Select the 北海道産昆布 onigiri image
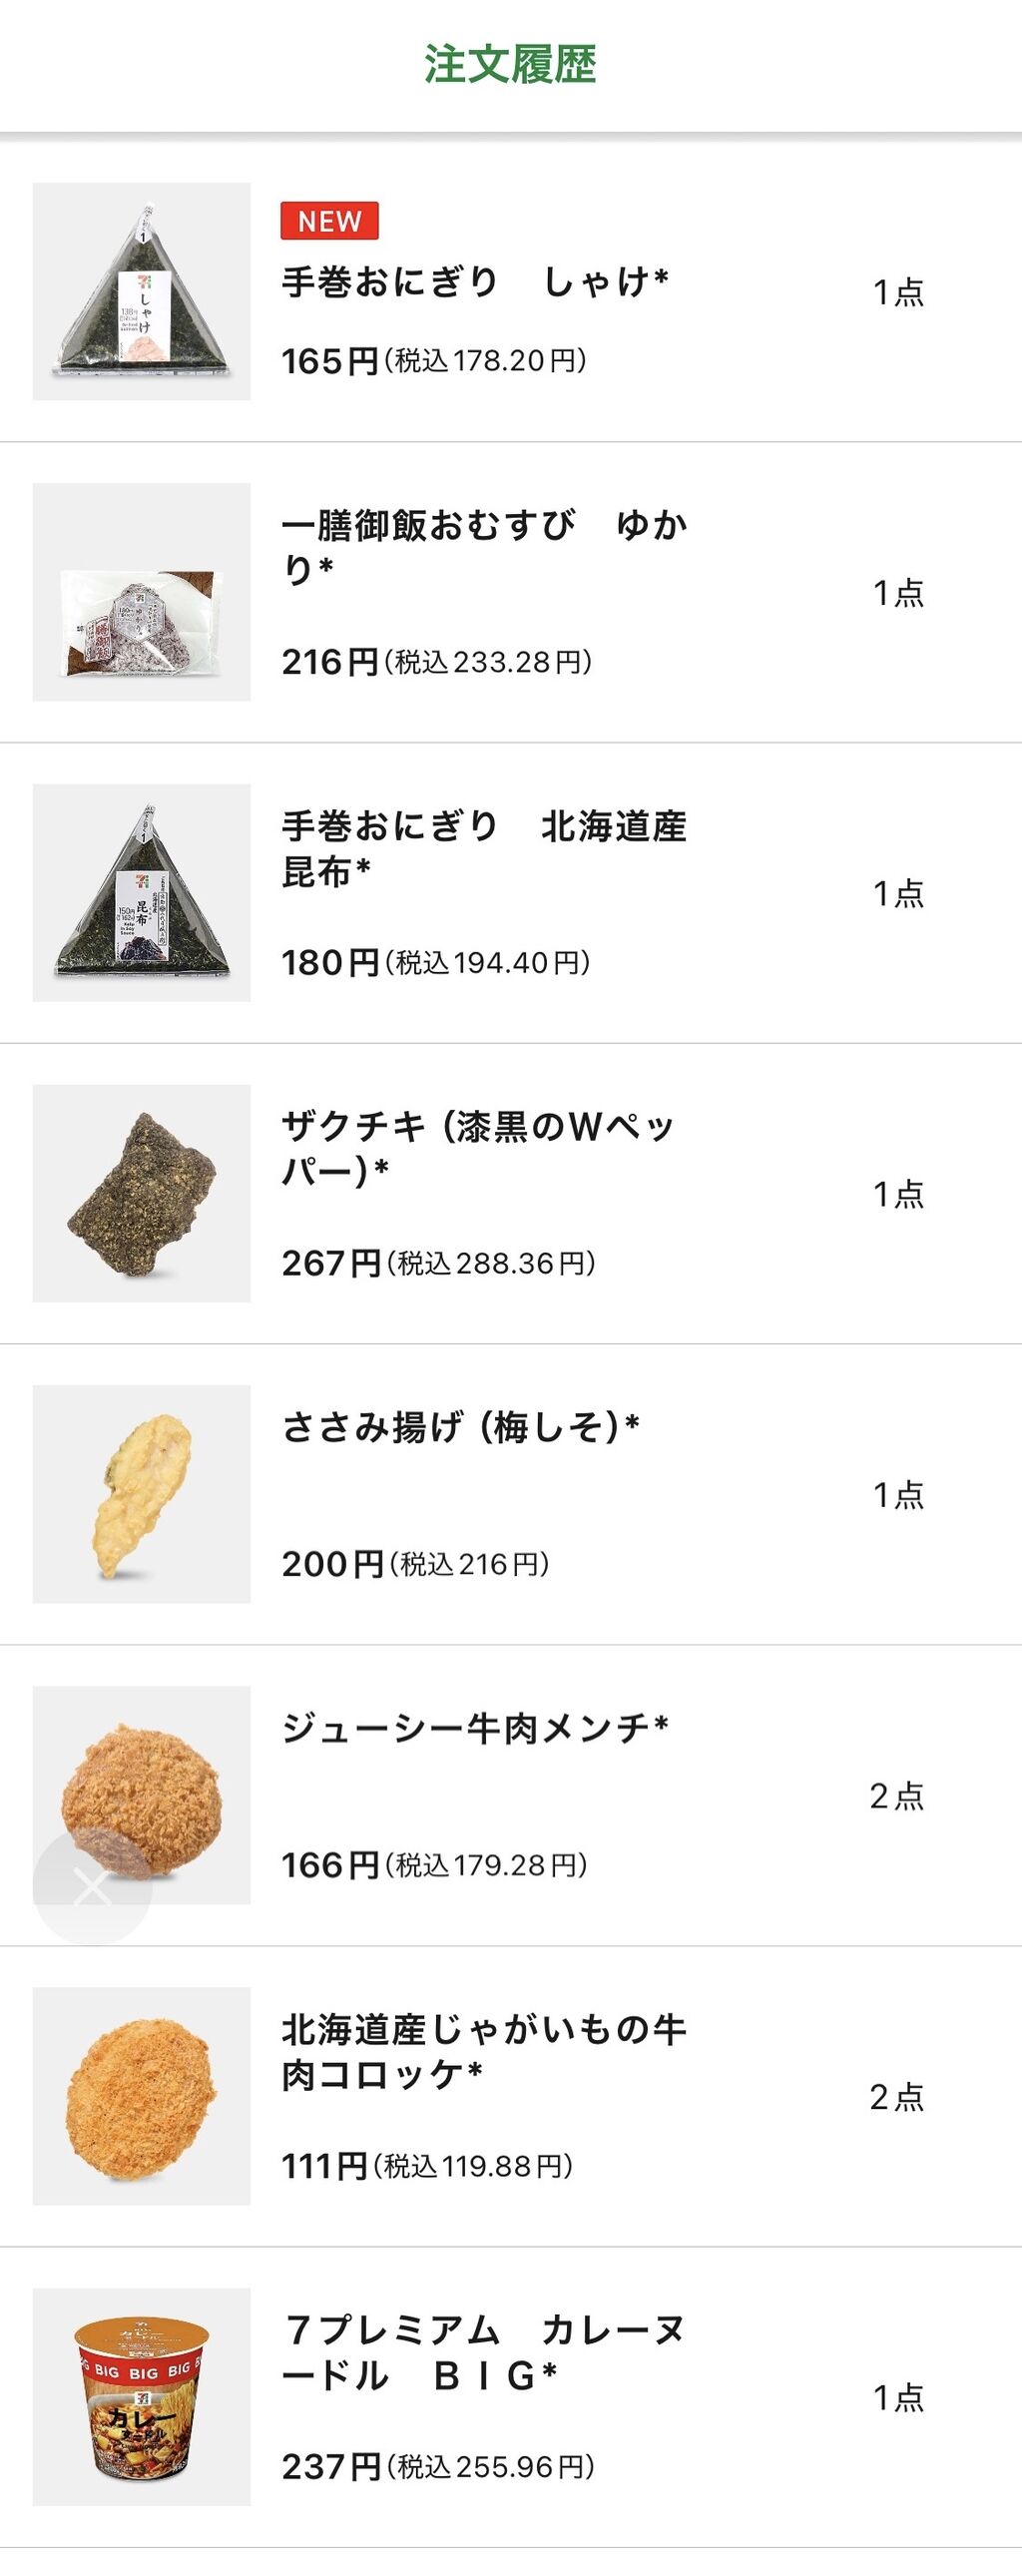This screenshot has height=2576, width=1022. [141, 892]
